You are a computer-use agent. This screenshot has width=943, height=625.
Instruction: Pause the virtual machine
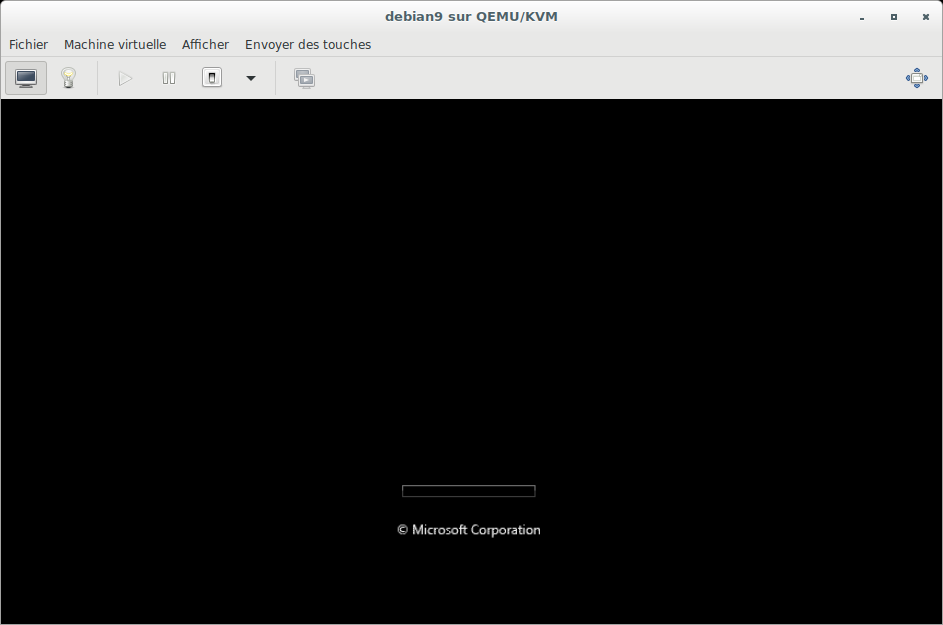coord(169,78)
